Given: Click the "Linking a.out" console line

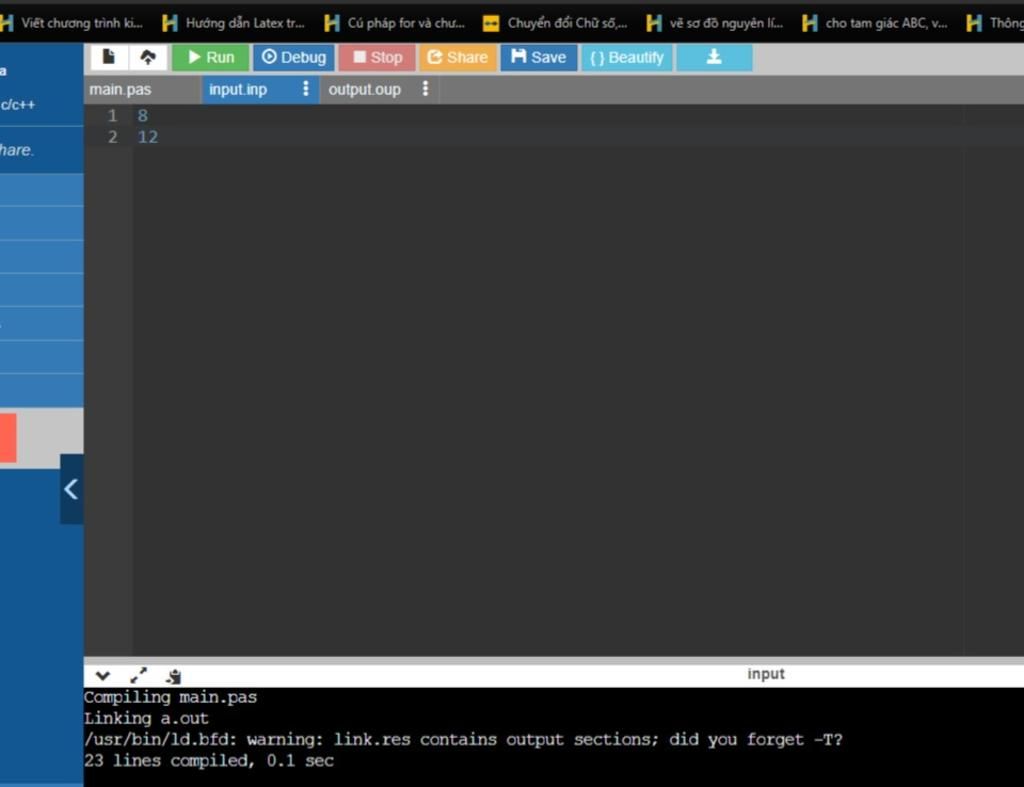Looking at the screenshot, I should (146, 718).
